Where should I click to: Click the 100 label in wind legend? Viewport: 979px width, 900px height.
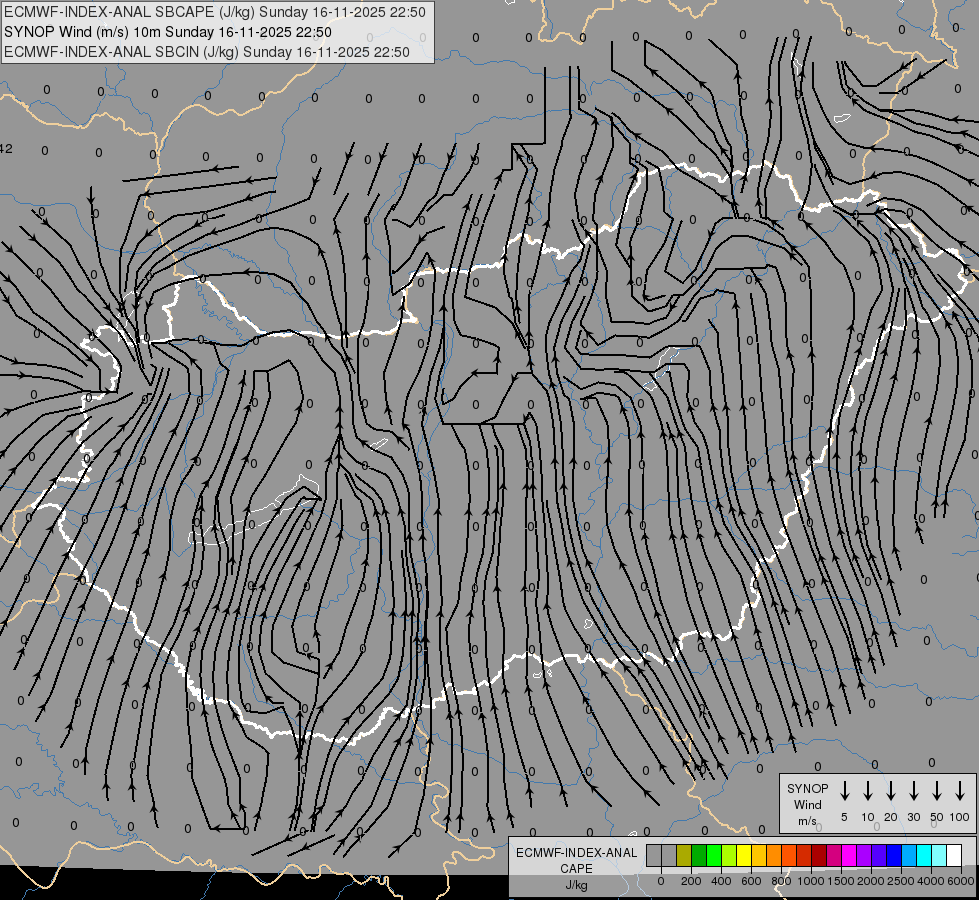tap(959, 817)
